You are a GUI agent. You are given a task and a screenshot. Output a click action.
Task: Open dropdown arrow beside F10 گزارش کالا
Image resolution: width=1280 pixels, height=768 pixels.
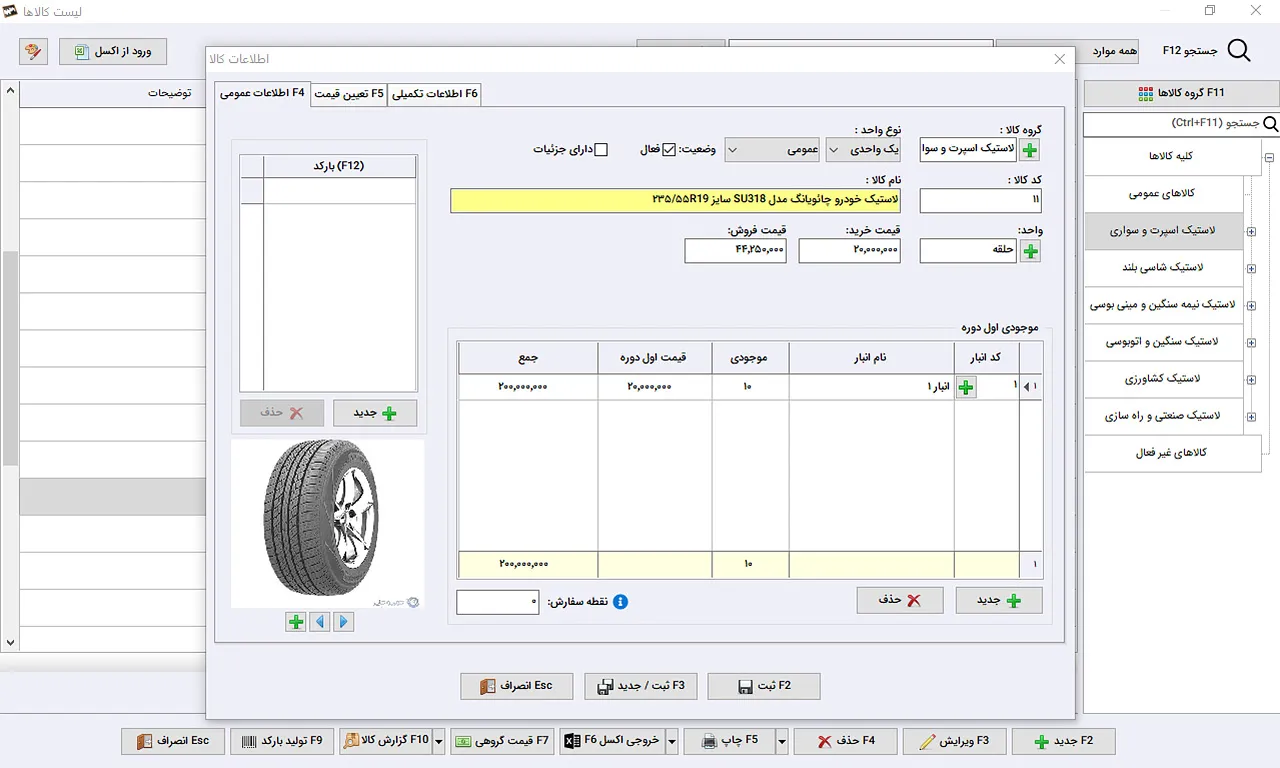coord(439,741)
